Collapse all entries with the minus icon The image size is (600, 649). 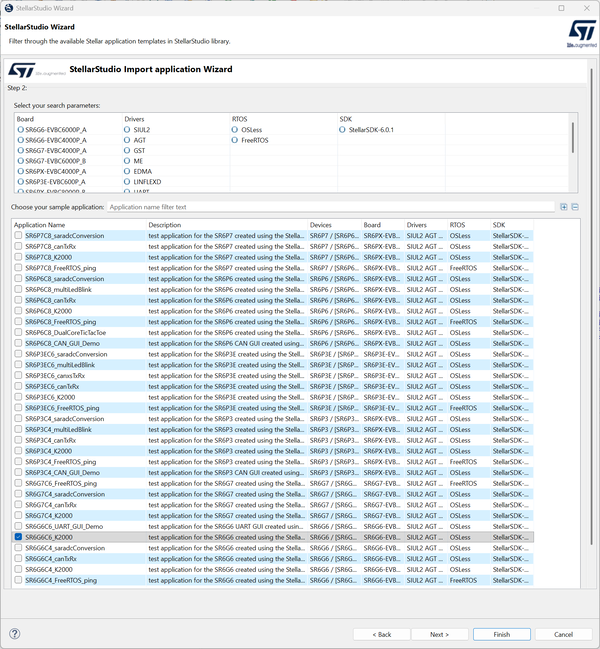(x=575, y=207)
